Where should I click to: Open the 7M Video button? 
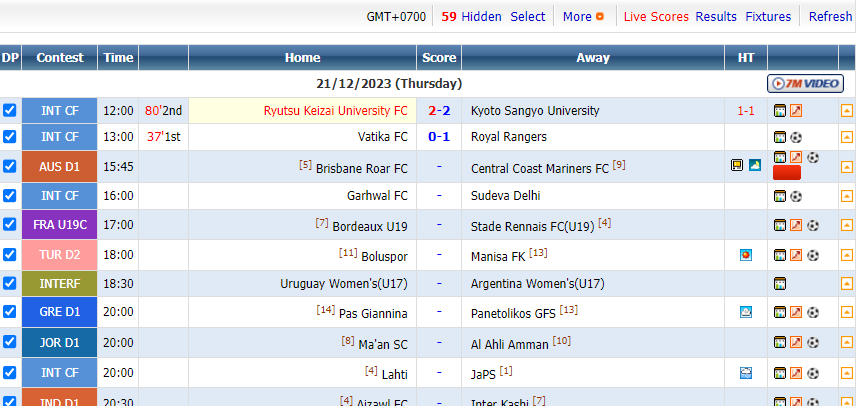coord(805,84)
